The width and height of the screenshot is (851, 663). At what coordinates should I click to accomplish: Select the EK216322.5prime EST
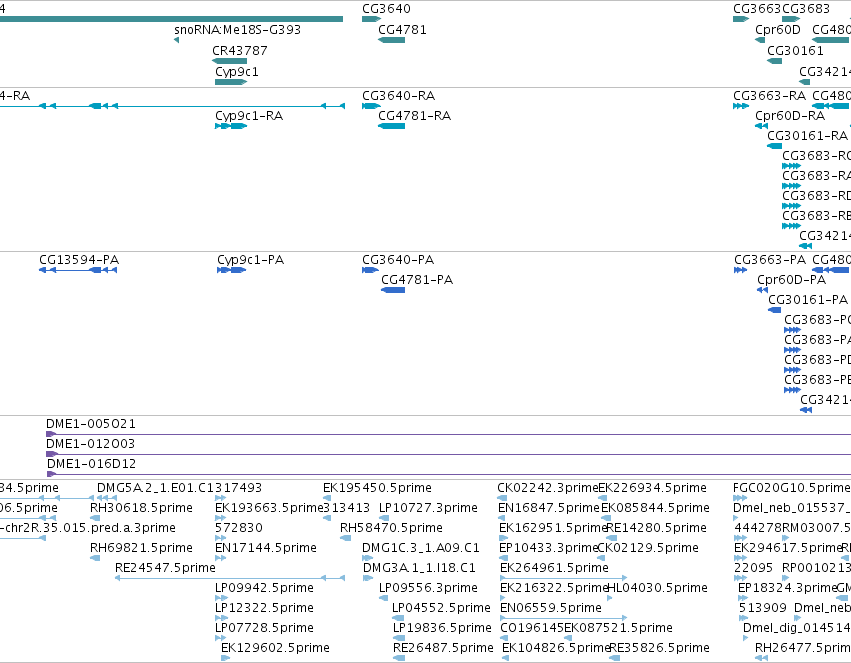point(503,598)
